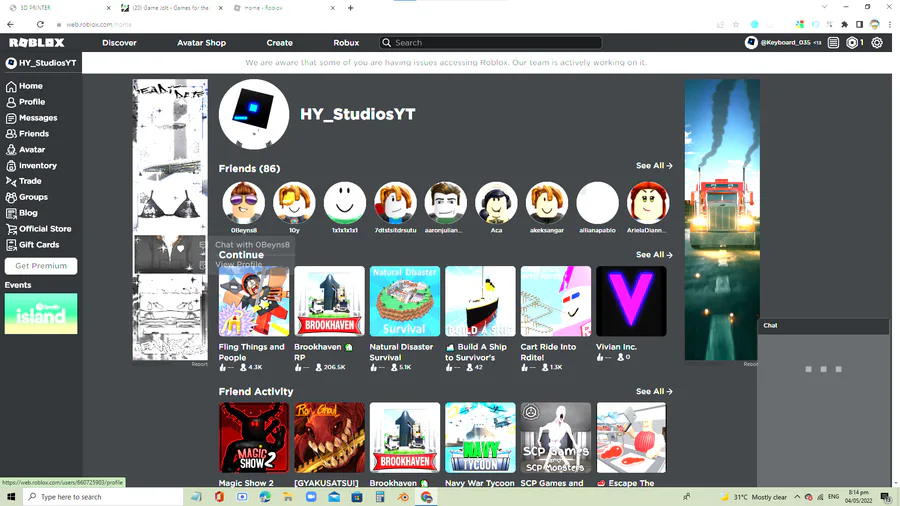
Task: Open the Groups sidebar icon
Action: tap(11, 197)
